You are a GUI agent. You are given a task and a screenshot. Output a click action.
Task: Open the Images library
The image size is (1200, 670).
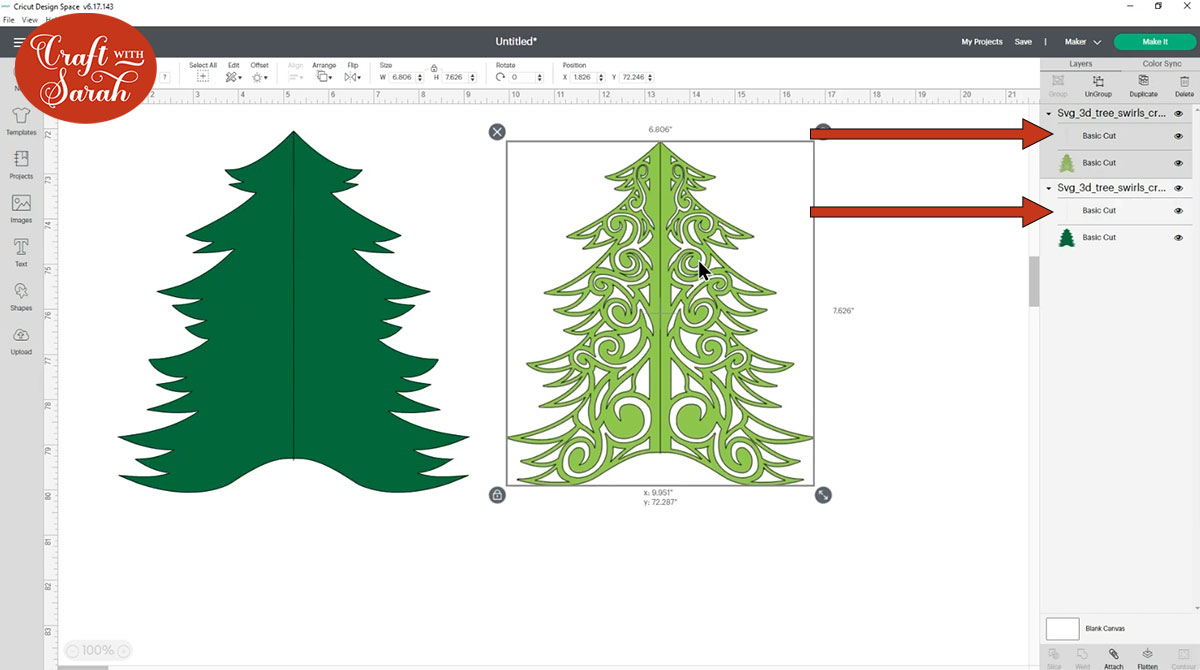pyautogui.click(x=21, y=209)
